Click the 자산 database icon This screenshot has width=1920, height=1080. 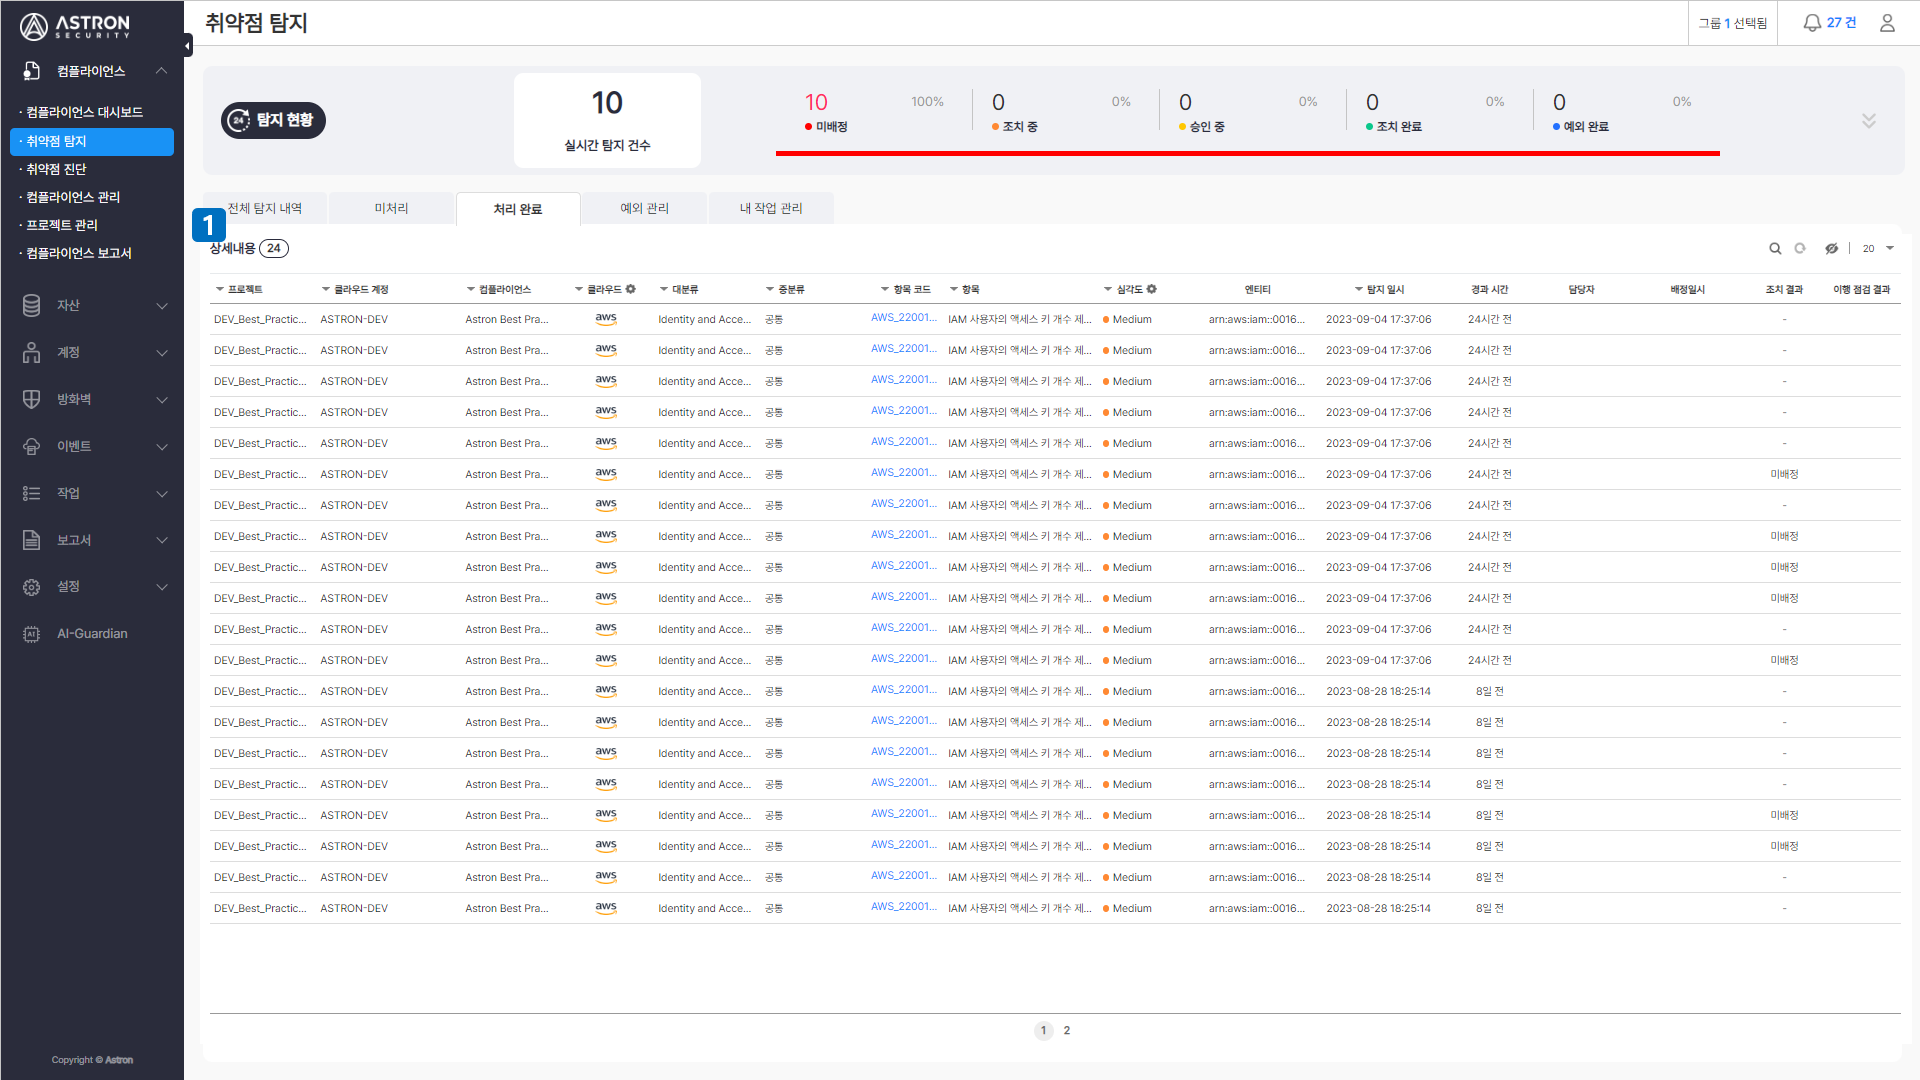tap(32, 305)
